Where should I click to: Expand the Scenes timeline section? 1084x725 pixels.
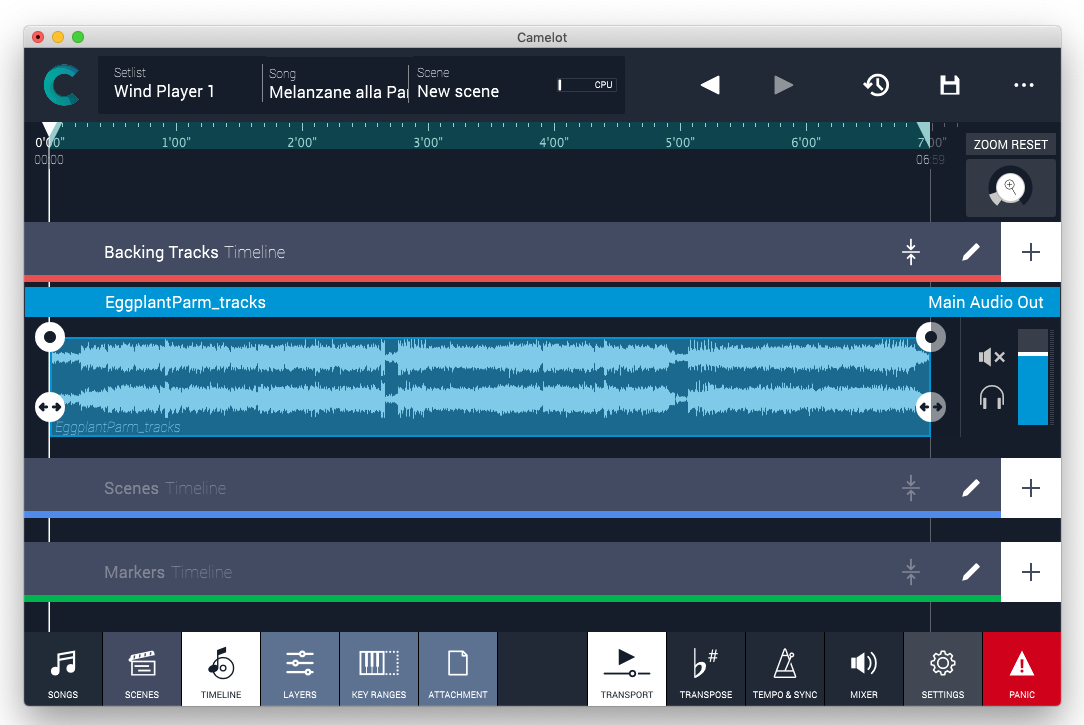pyautogui.click(x=910, y=488)
